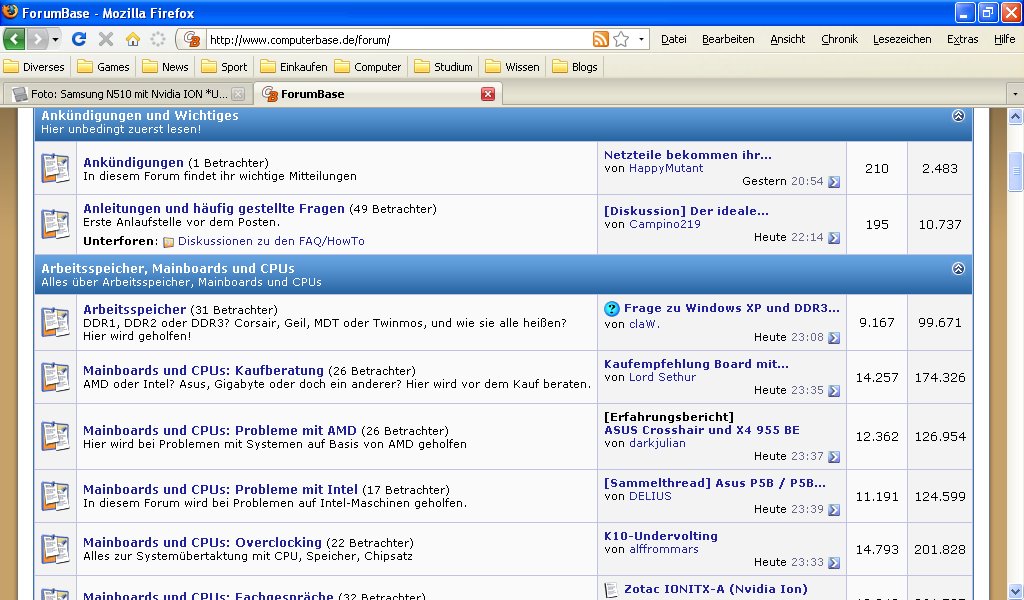Open the Chronik menu
The width and height of the screenshot is (1024, 600).
(839, 39)
